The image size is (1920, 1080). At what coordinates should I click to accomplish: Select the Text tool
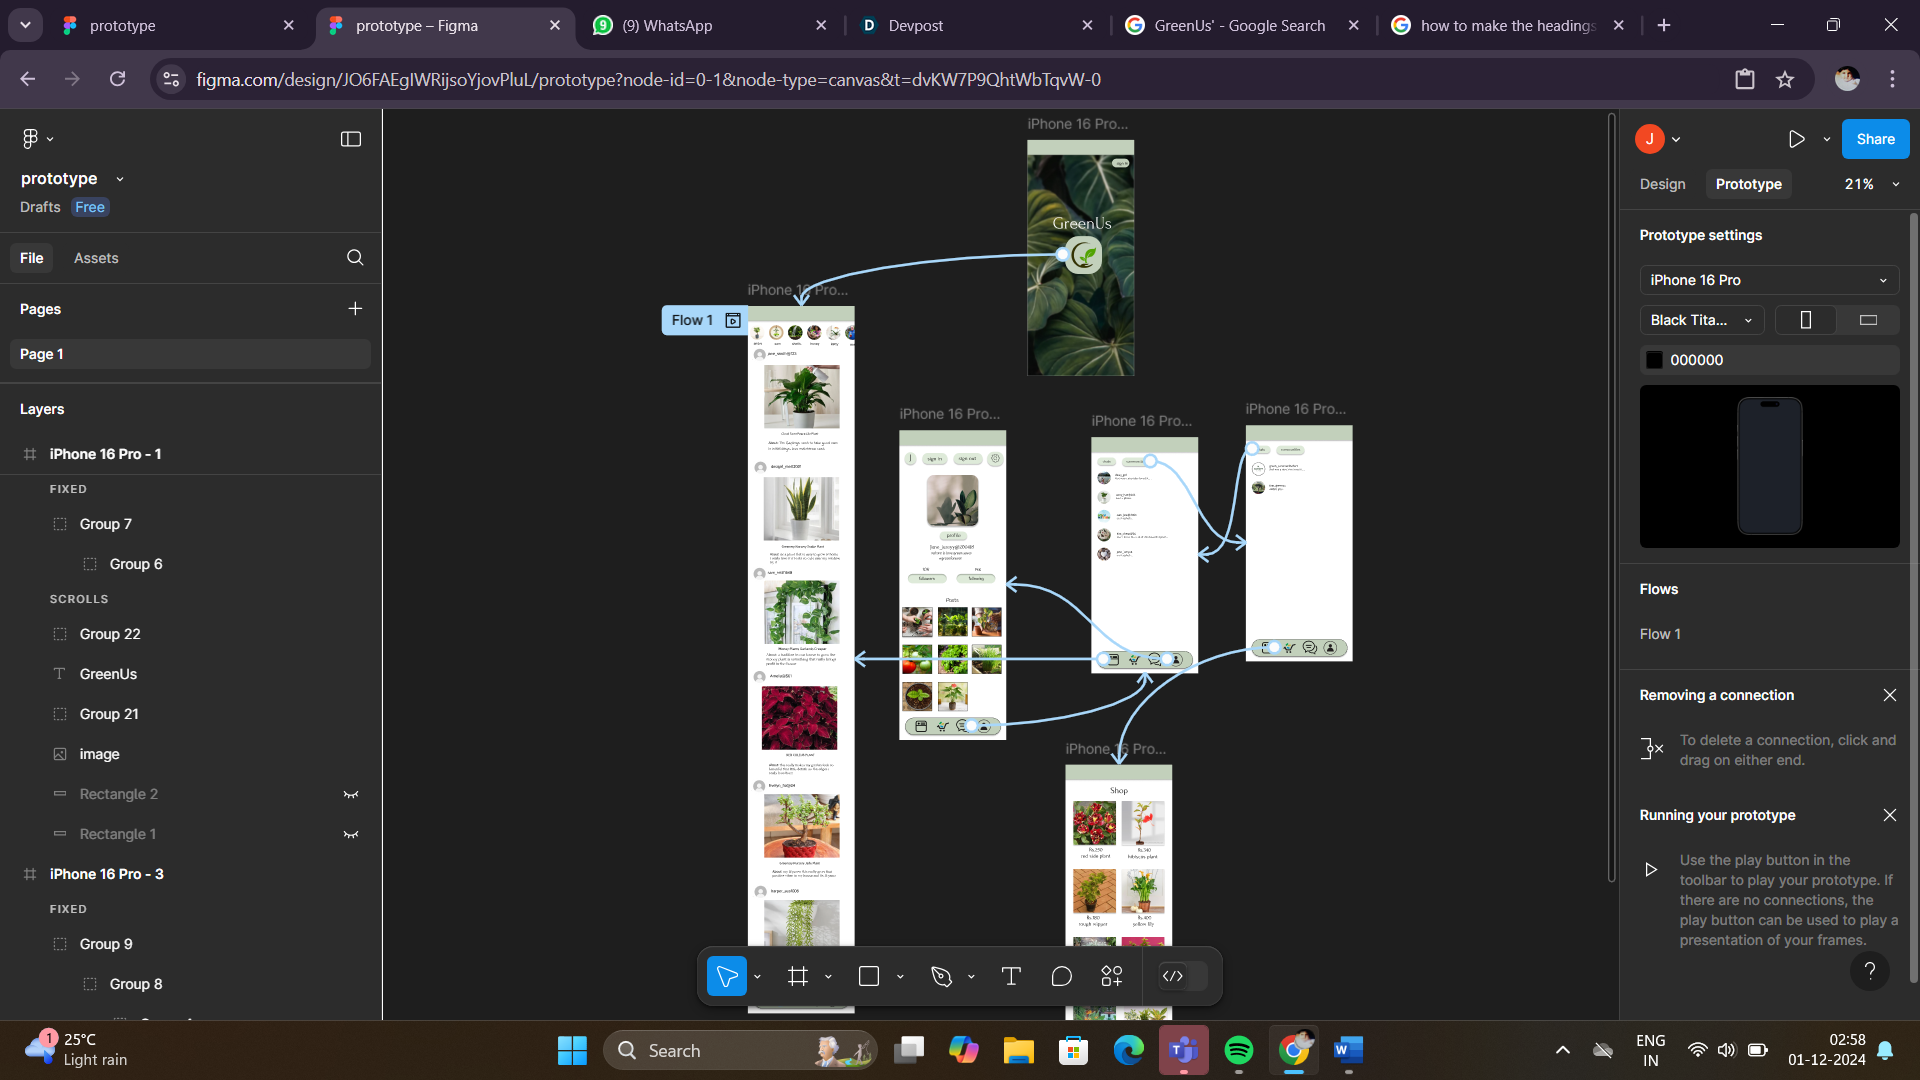(1011, 976)
